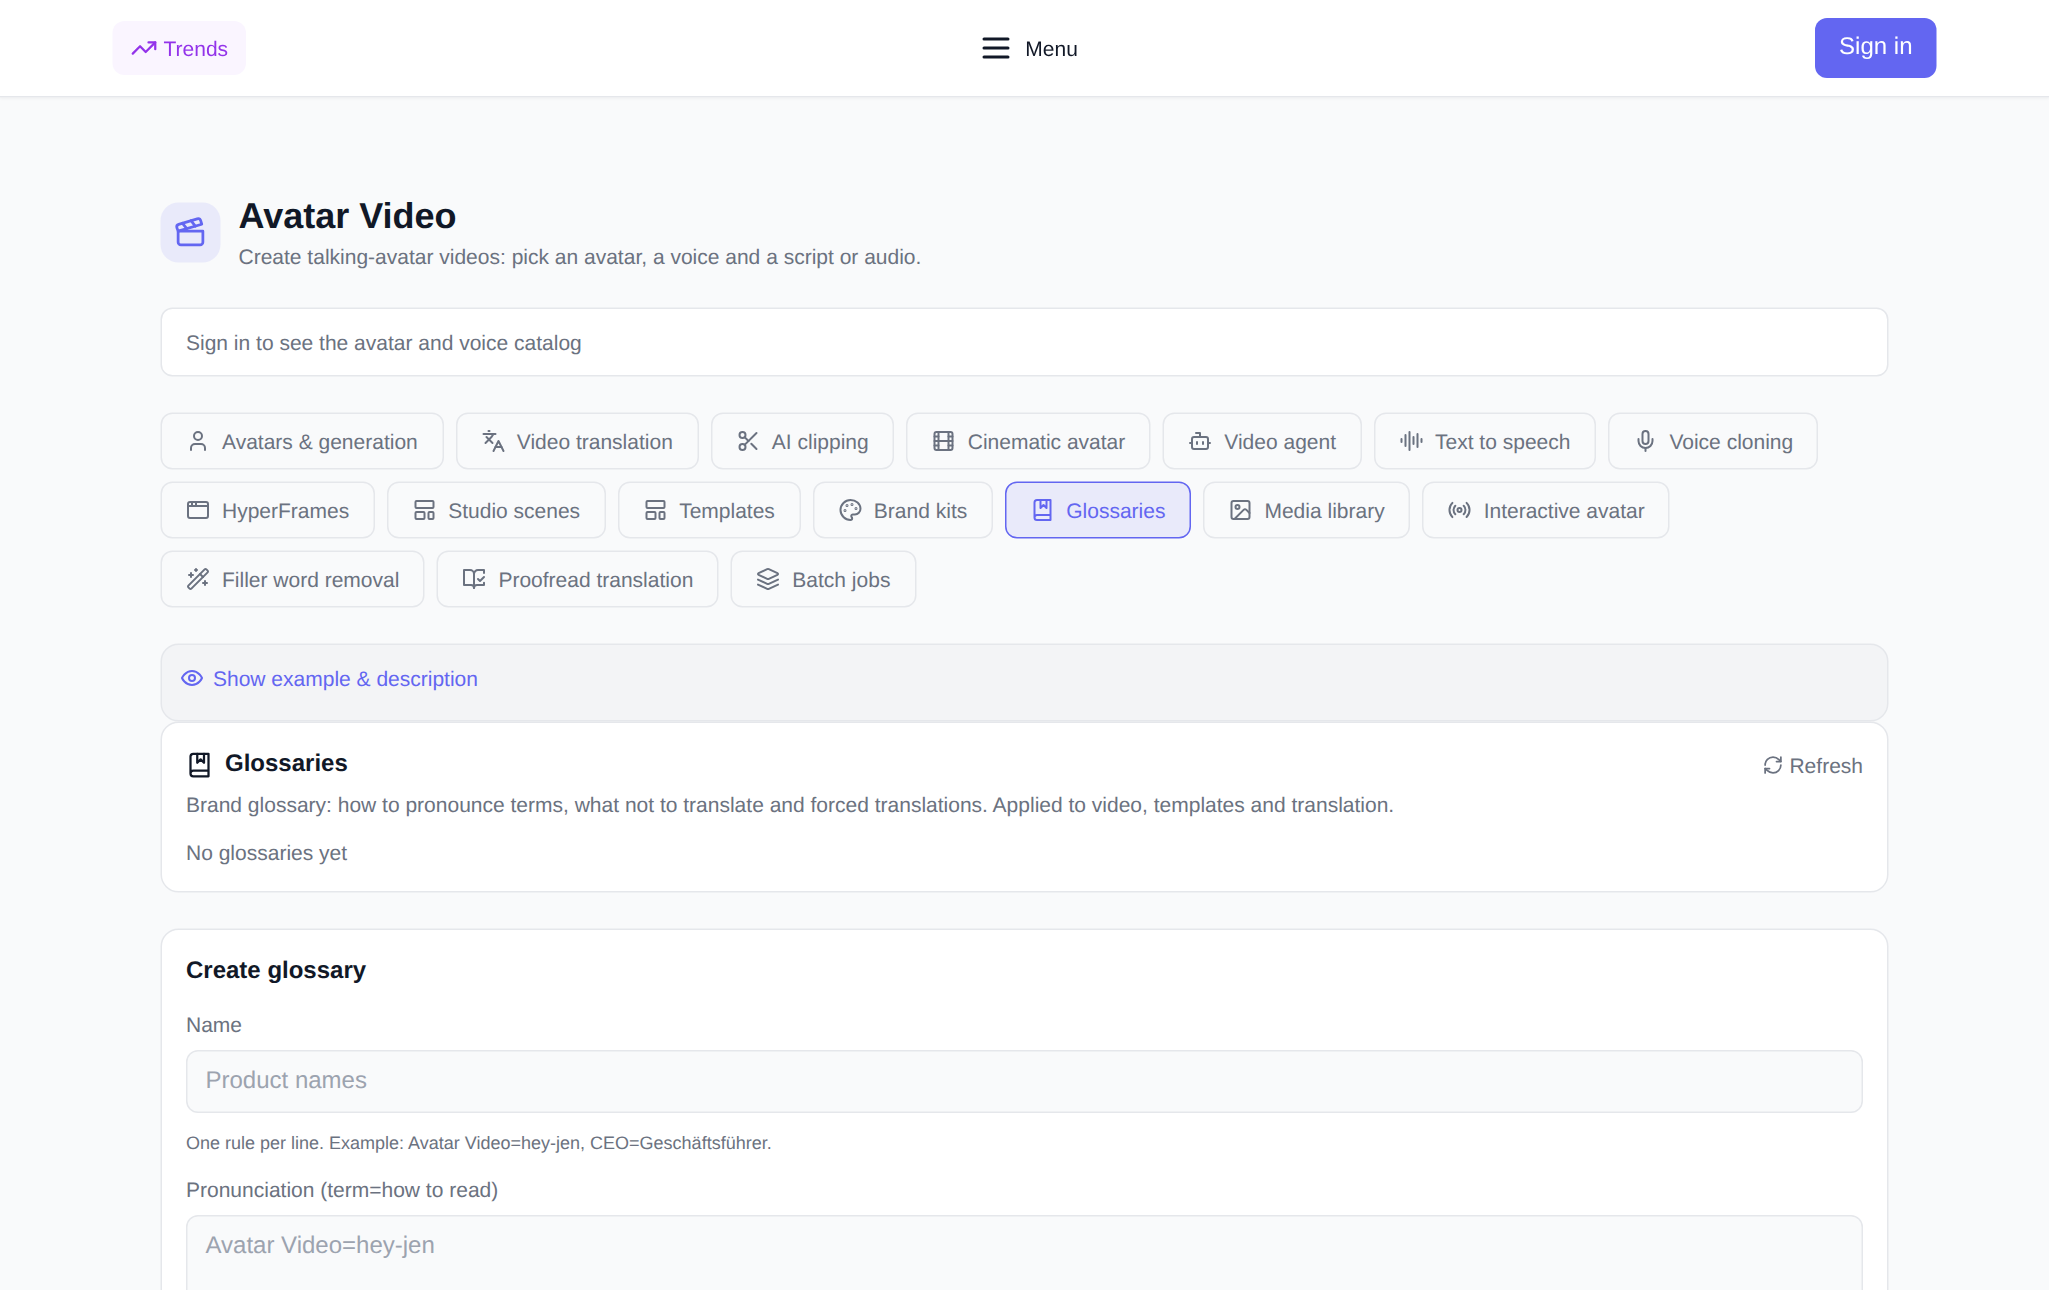
Task: Select the Text to speech waveform icon
Action: coord(1411,441)
